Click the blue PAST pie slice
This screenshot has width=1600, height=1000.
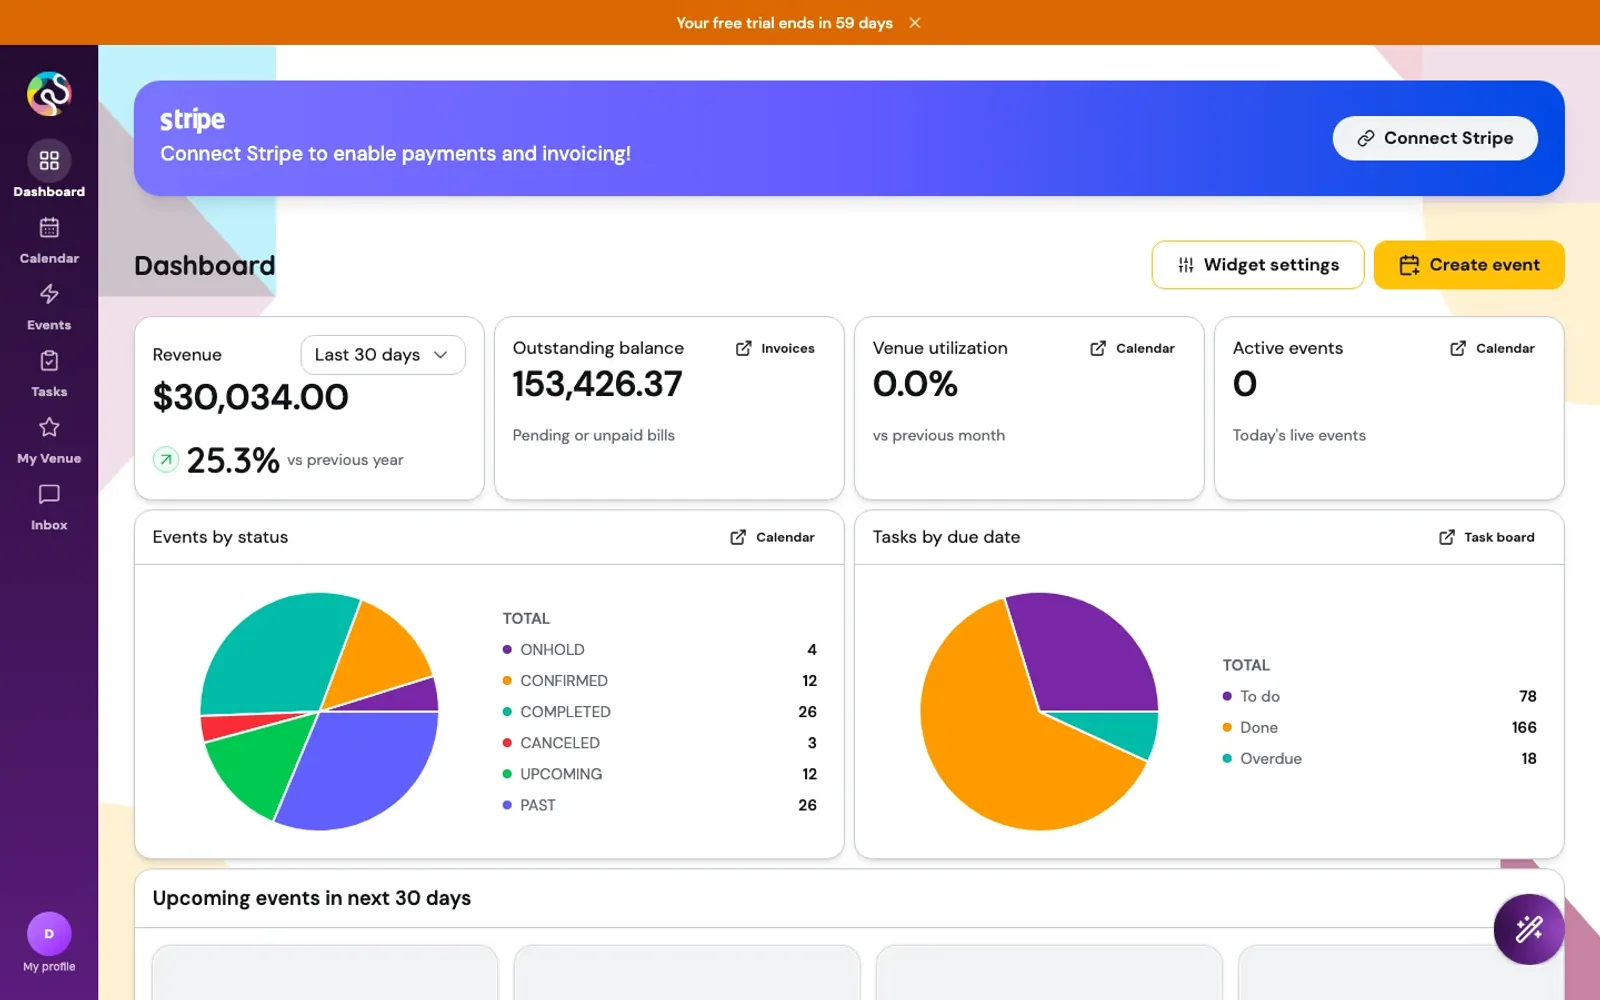[365, 770]
